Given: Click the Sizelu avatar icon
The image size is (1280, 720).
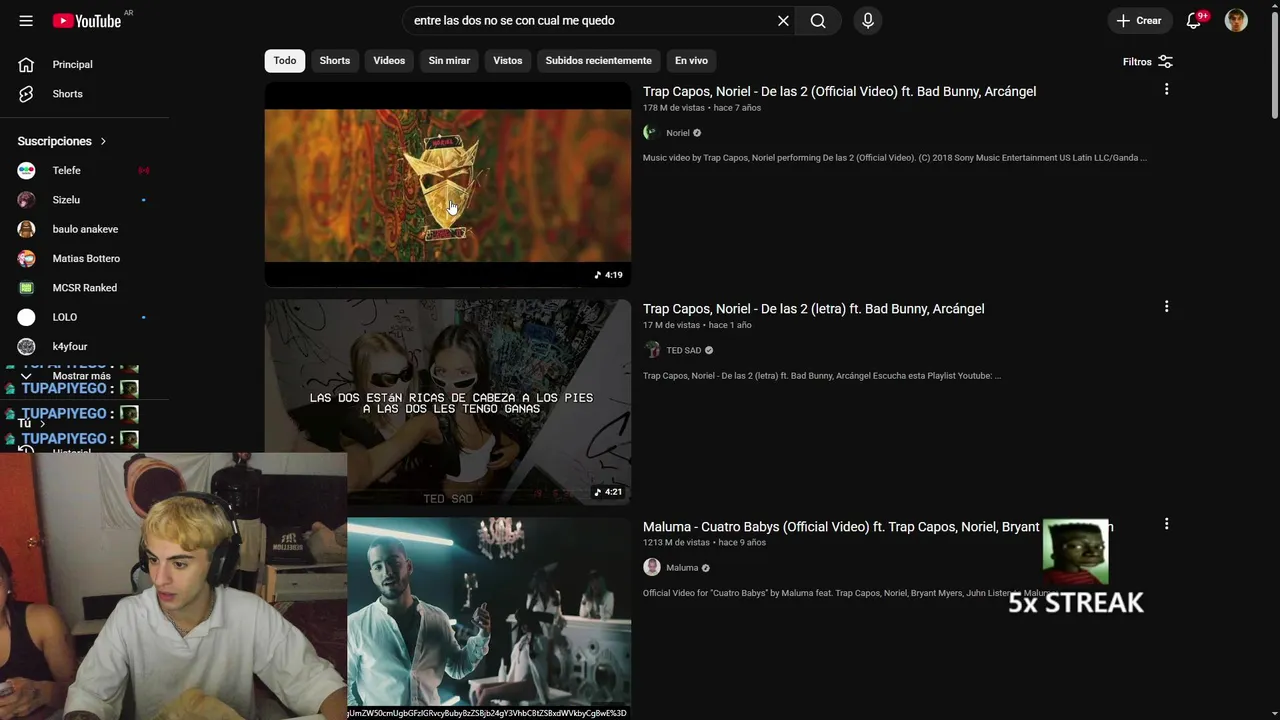Looking at the screenshot, I should (27, 200).
